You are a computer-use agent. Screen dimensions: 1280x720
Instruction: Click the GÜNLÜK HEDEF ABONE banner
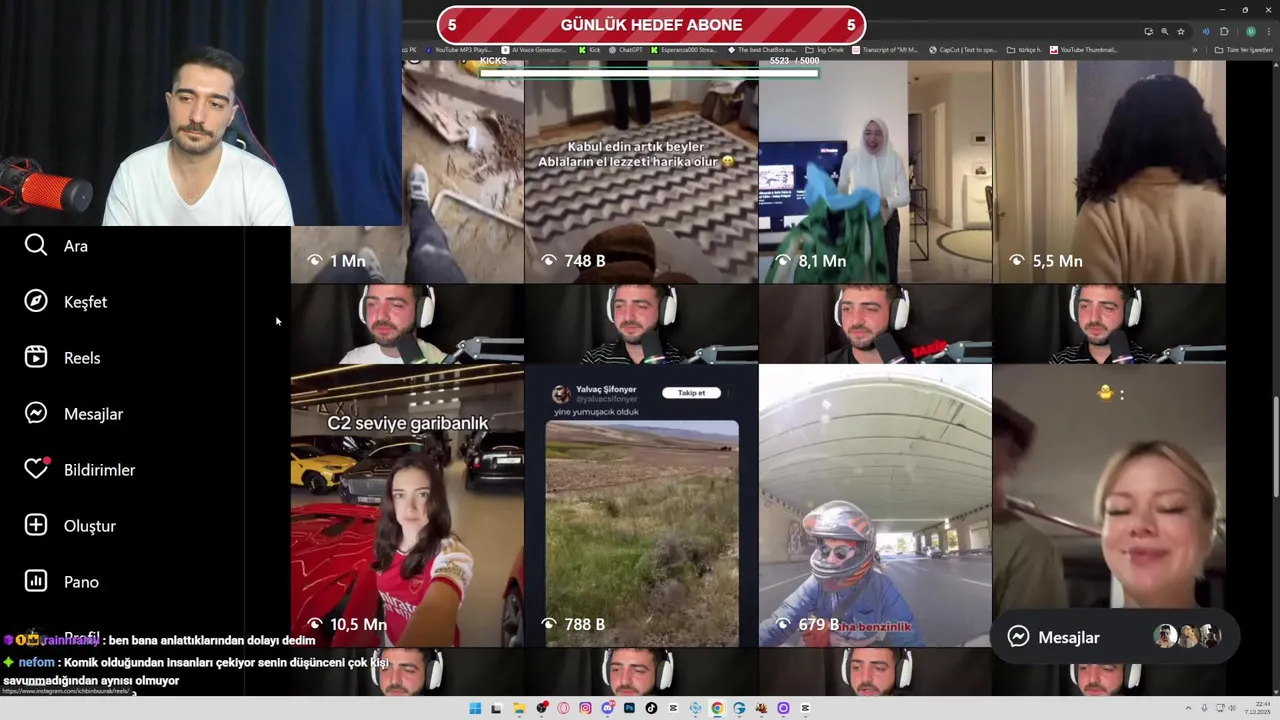(651, 25)
